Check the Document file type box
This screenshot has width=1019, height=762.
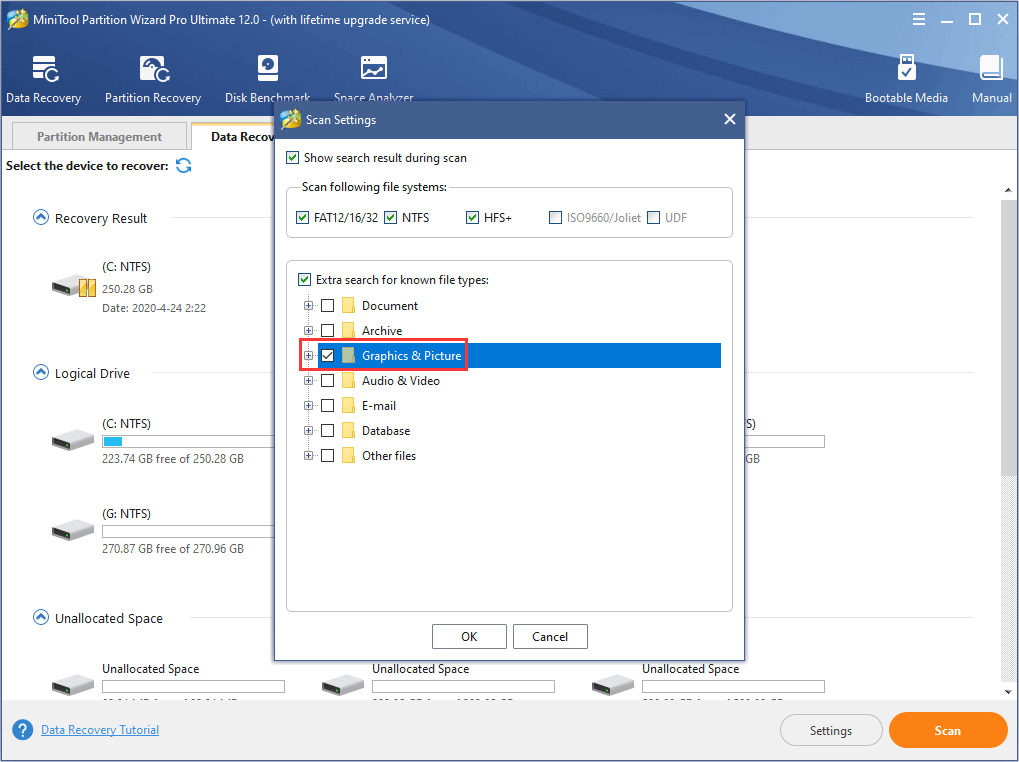[328, 305]
